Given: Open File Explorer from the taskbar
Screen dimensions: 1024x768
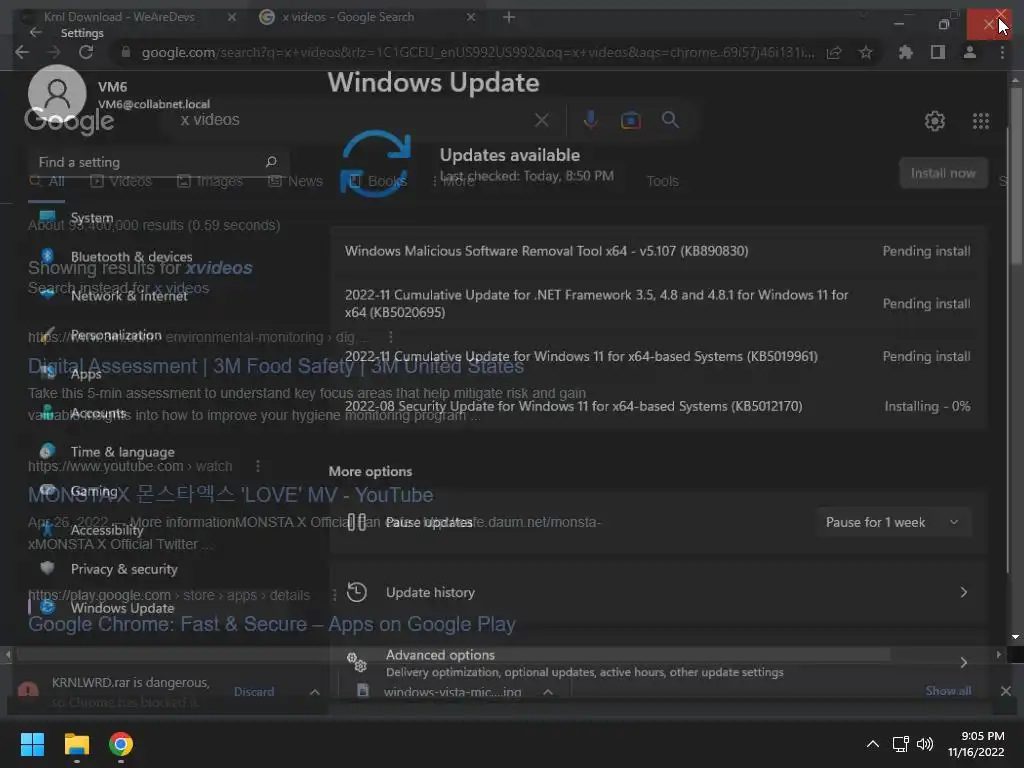Looking at the screenshot, I should [76, 744].
